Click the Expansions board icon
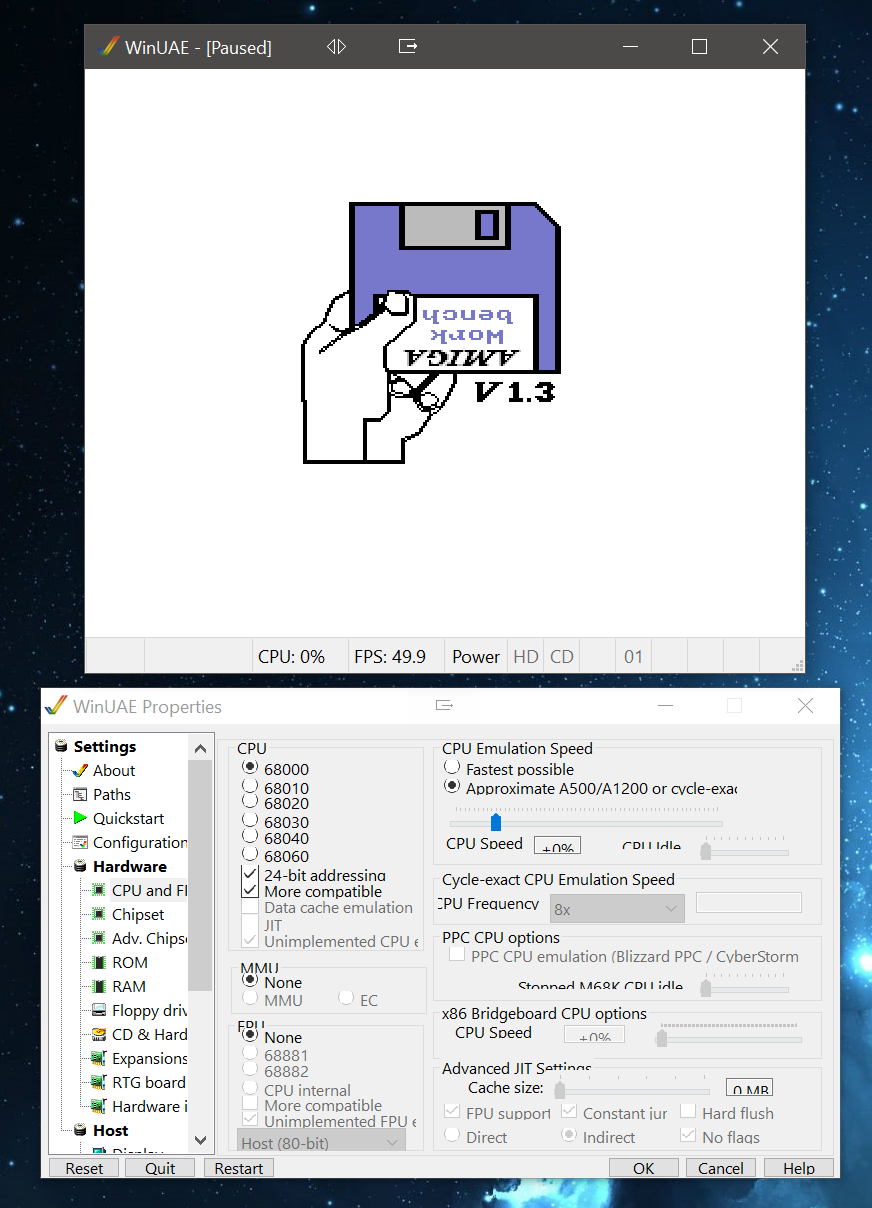 tap(99, 1058)
